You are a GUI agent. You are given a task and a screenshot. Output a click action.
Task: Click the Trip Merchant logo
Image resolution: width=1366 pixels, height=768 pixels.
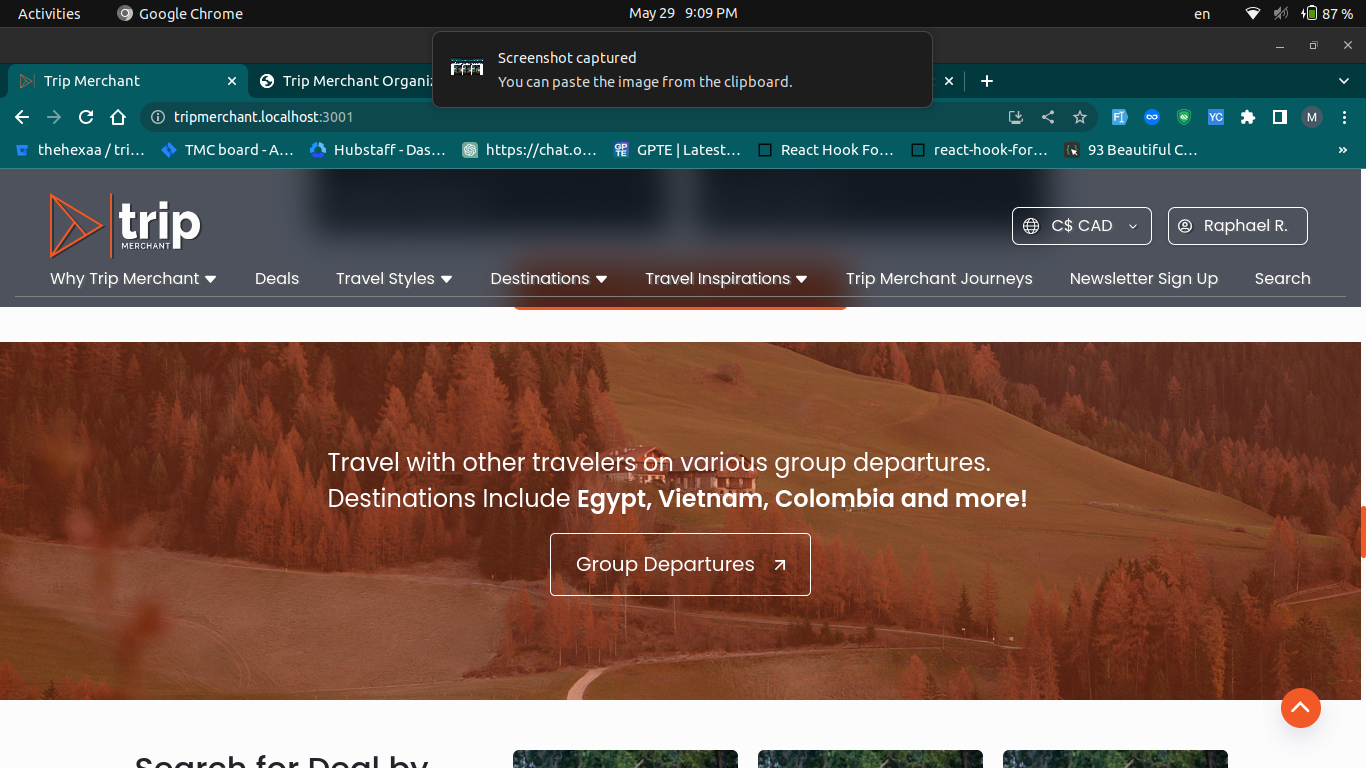tap(125, 225)
